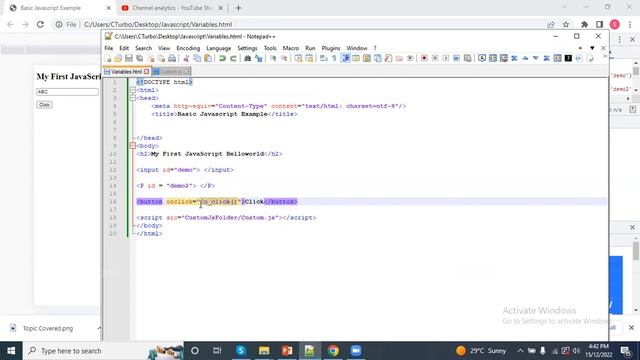The height and width of the screenshot is (360, 640).
Task: Open Topic Covered.png from the download bar
Action: pyautogui.click(x=48, y=328)
